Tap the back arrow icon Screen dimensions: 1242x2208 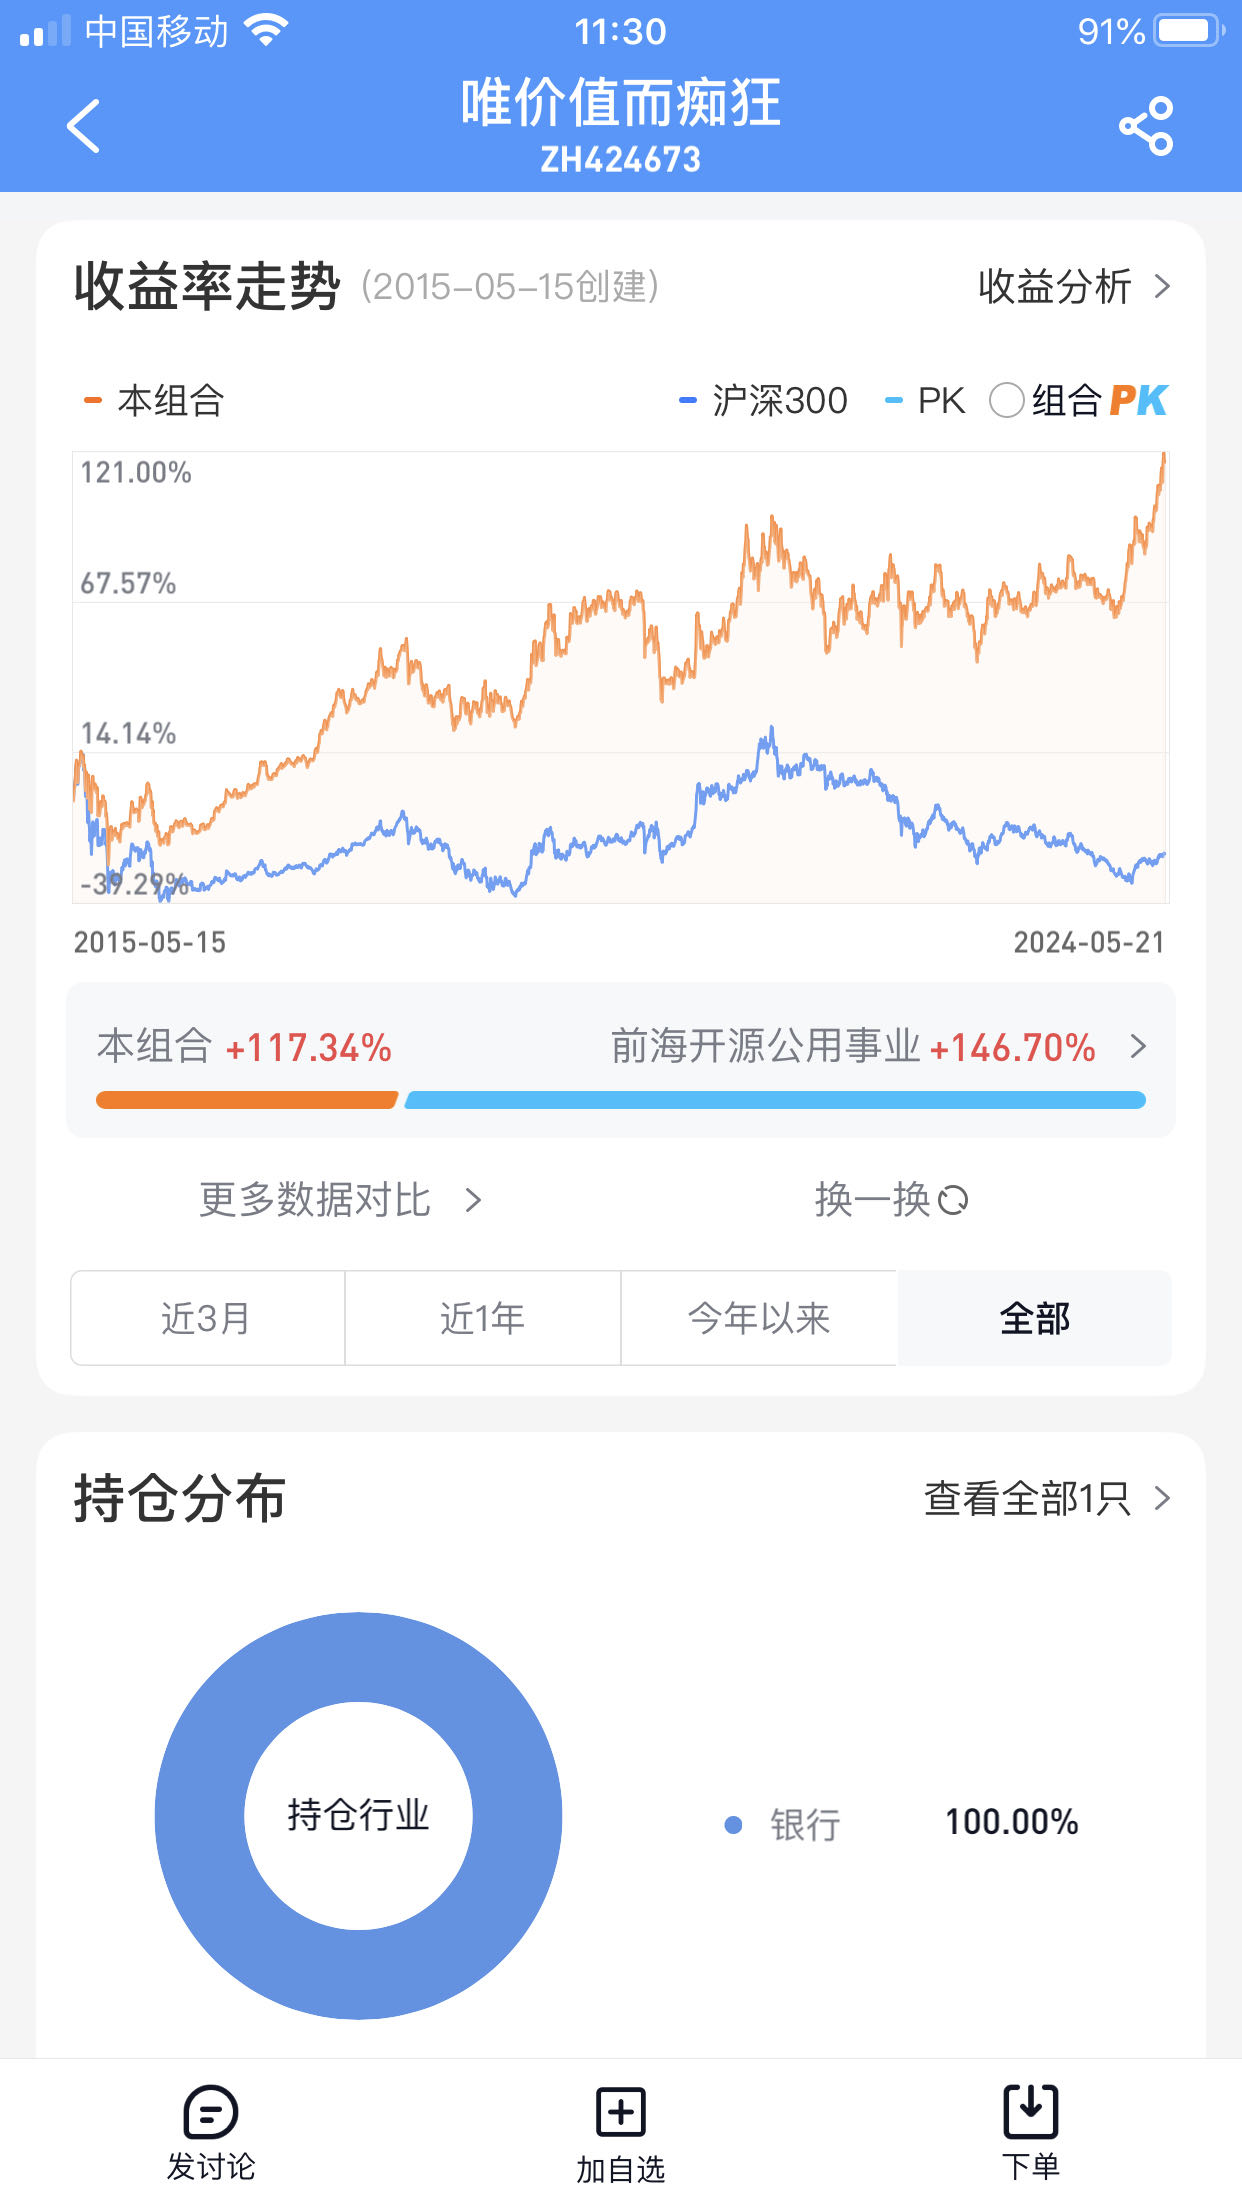tap(84, 126)
